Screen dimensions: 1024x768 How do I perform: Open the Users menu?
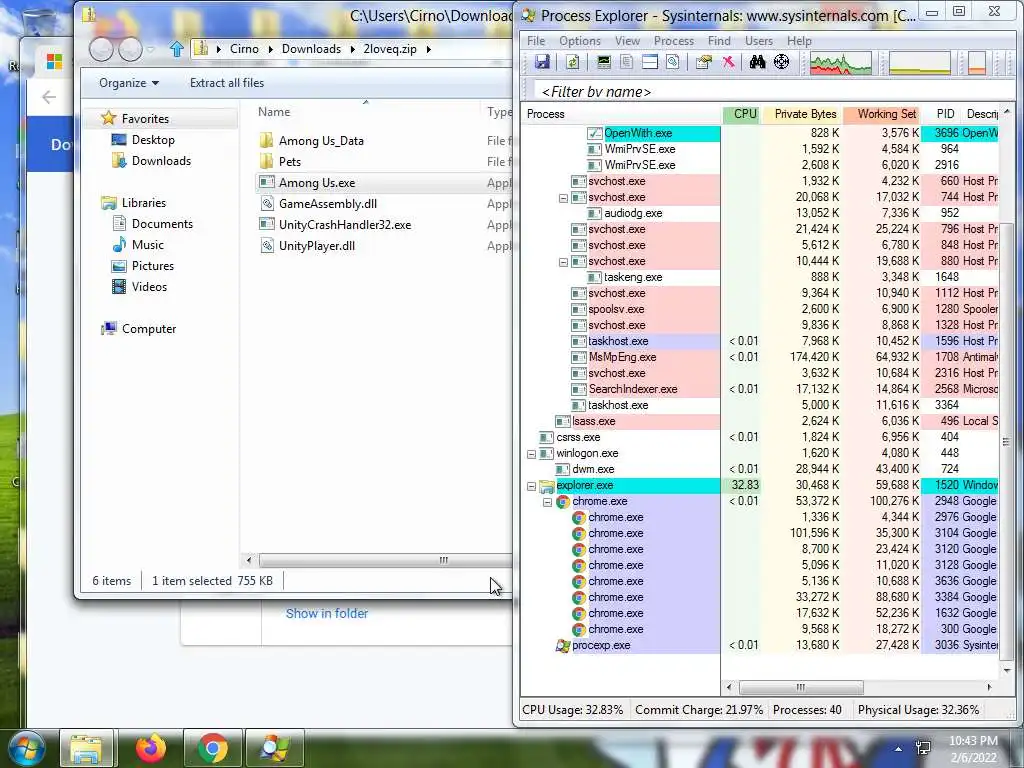pyautogui.click(x=759, y=40)
